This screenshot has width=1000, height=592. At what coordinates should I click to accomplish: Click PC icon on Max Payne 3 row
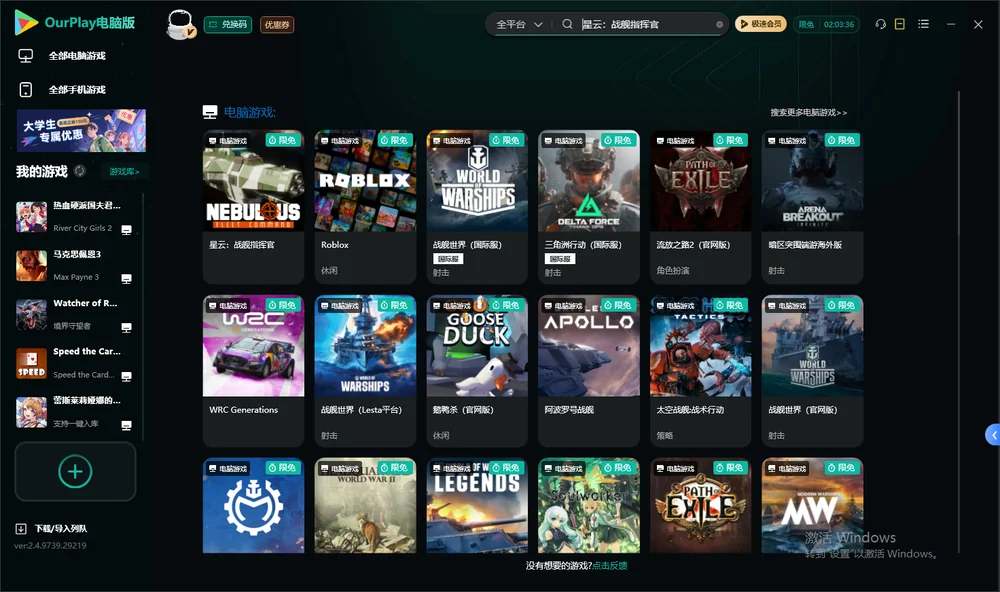126,279
